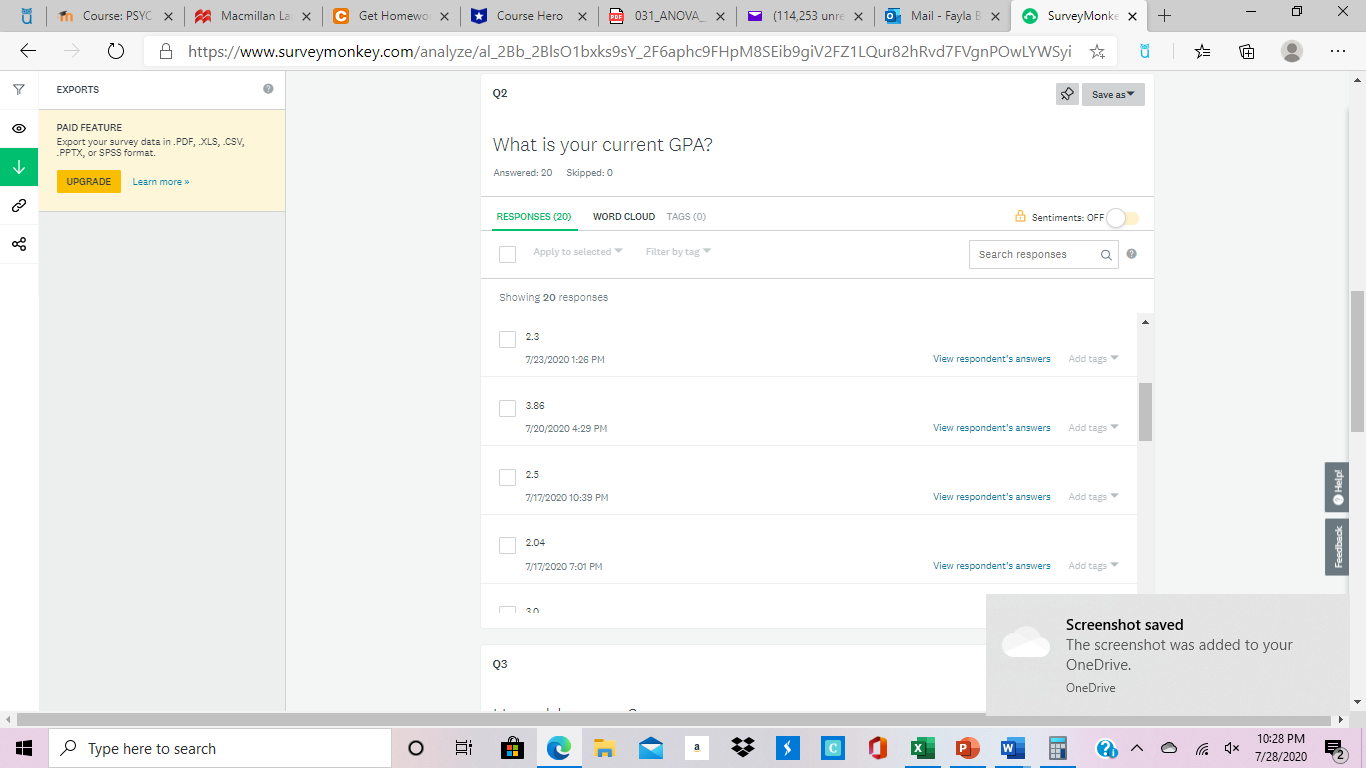Open the filter funnel icon in left sidebar
Screen dimensions: 1366x768
pos(19,90)
